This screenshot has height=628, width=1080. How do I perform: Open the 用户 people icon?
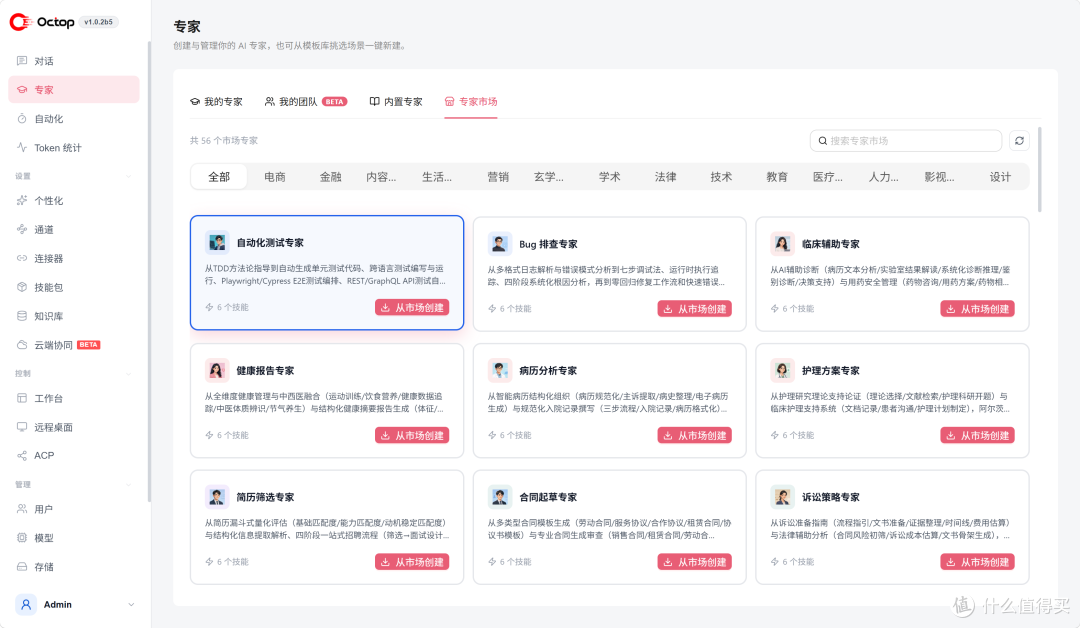(x=22, y=509)
